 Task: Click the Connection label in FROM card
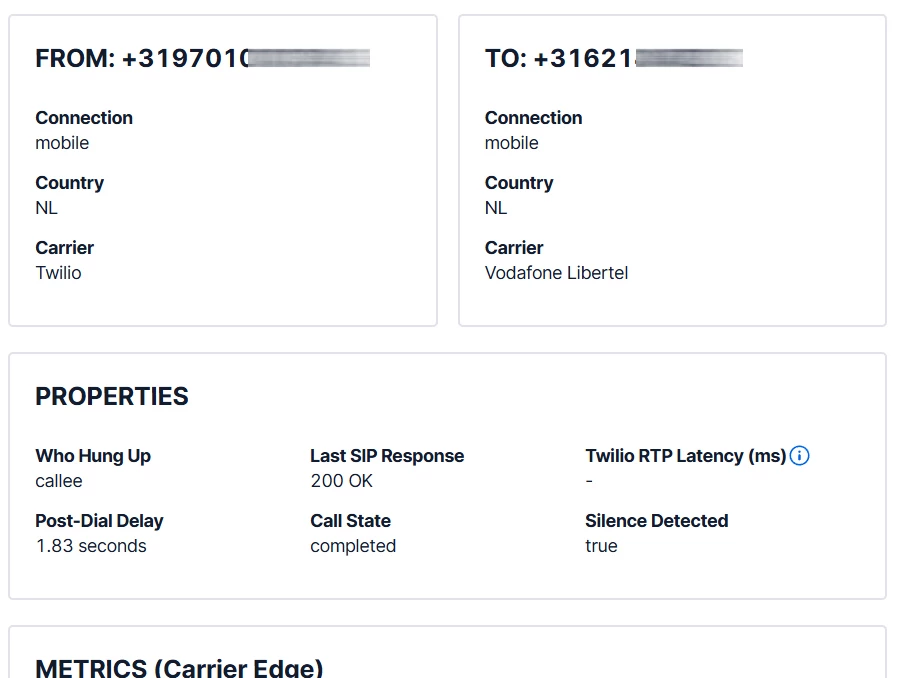84,118
